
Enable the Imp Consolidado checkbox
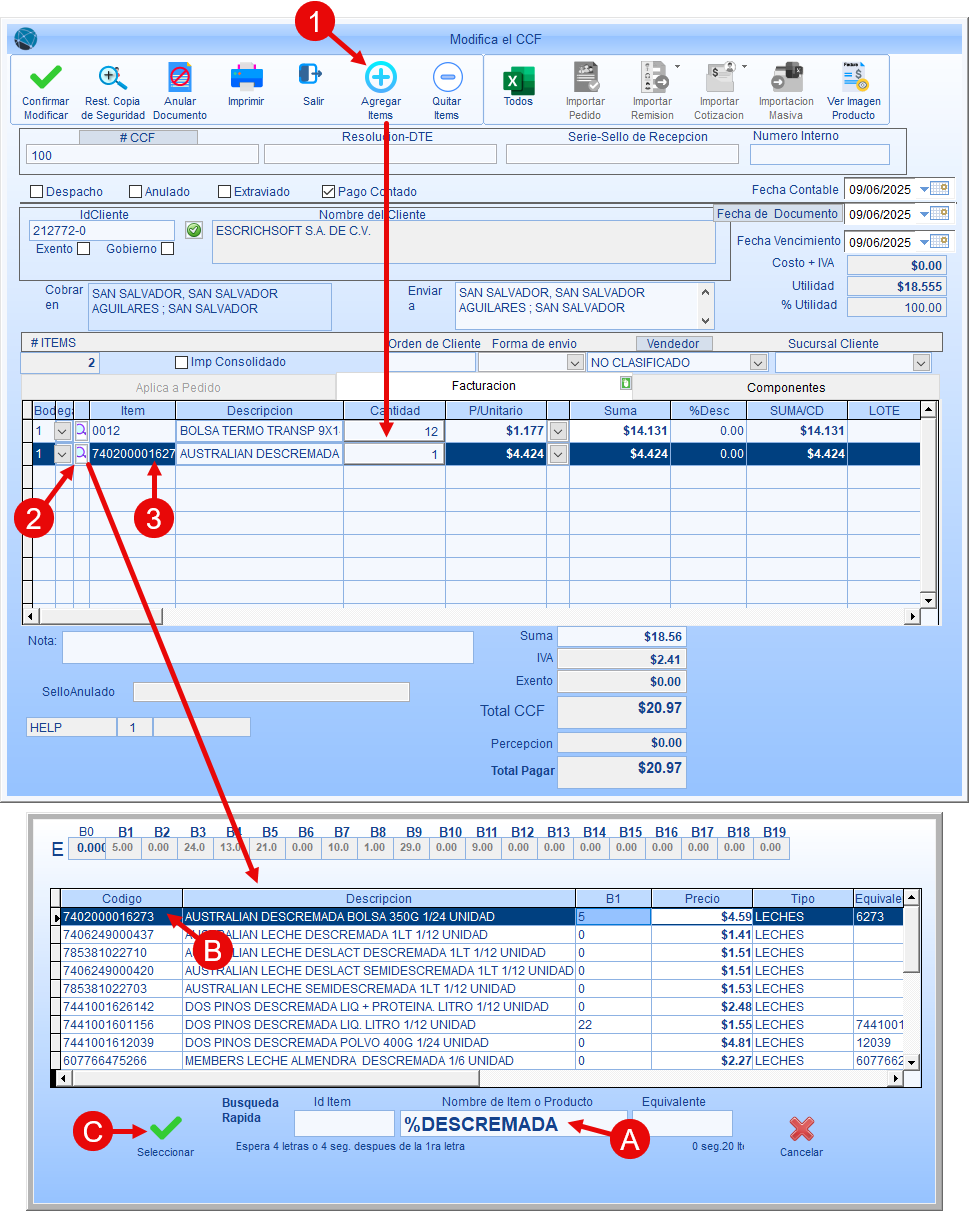(181, 362)
